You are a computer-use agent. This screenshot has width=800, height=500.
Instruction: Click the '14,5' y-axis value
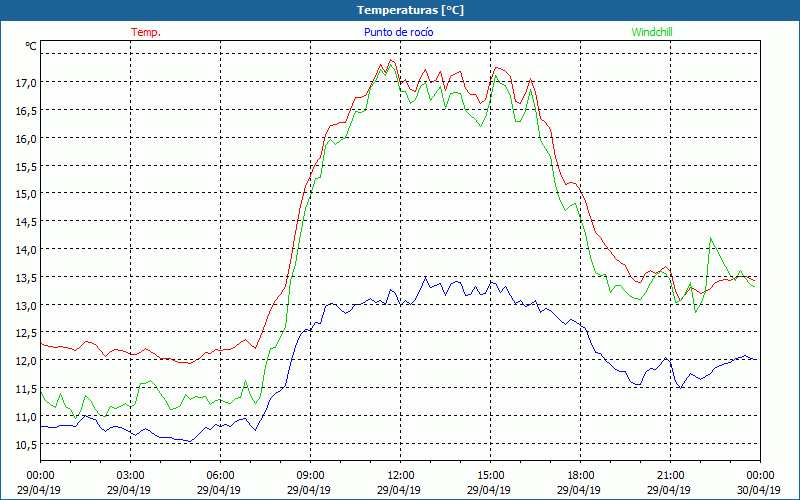[x=26, y=221]
